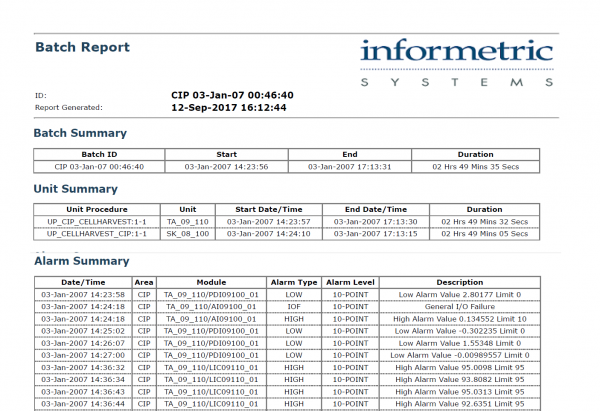Click Duration header in Batch Summary table
This screenshot has height=411, width=600.
476,155
